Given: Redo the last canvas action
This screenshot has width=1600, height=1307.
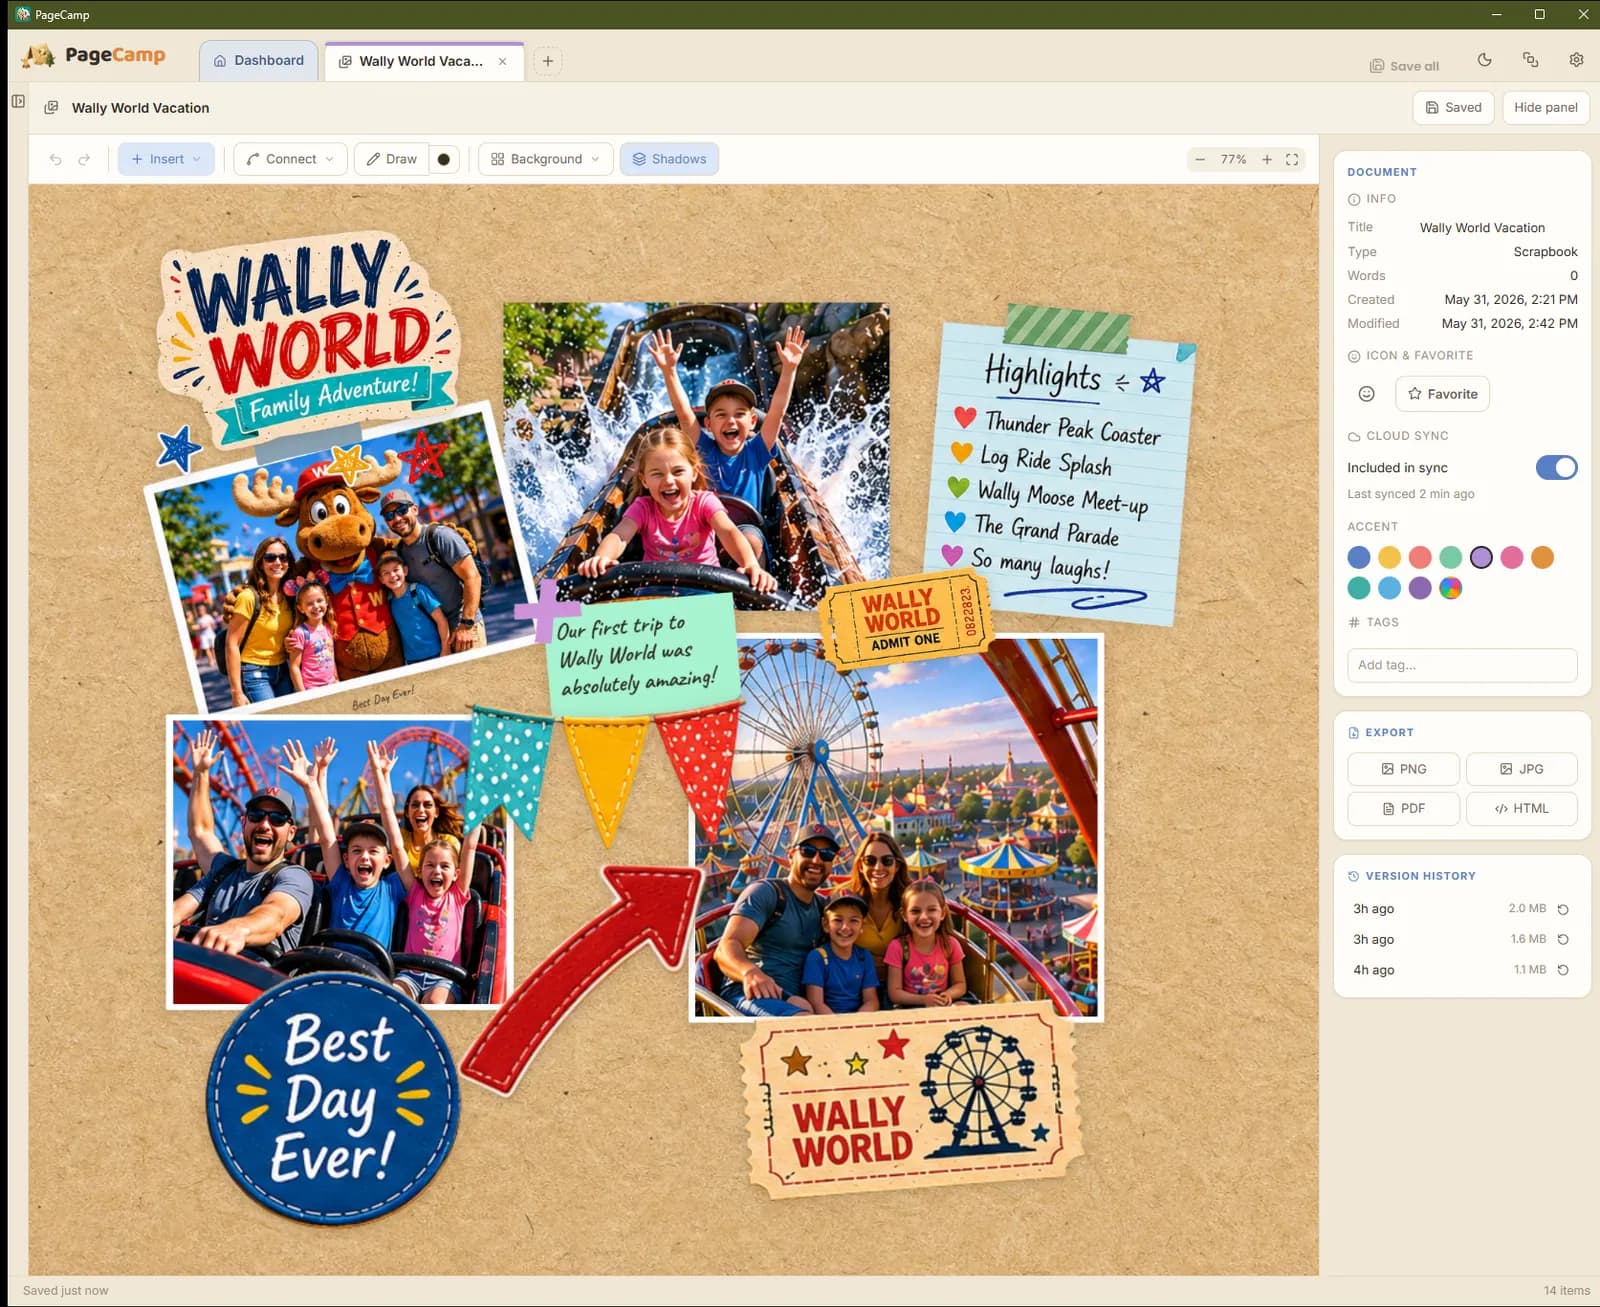Looking at the screenshot, I should pos(84,159).
